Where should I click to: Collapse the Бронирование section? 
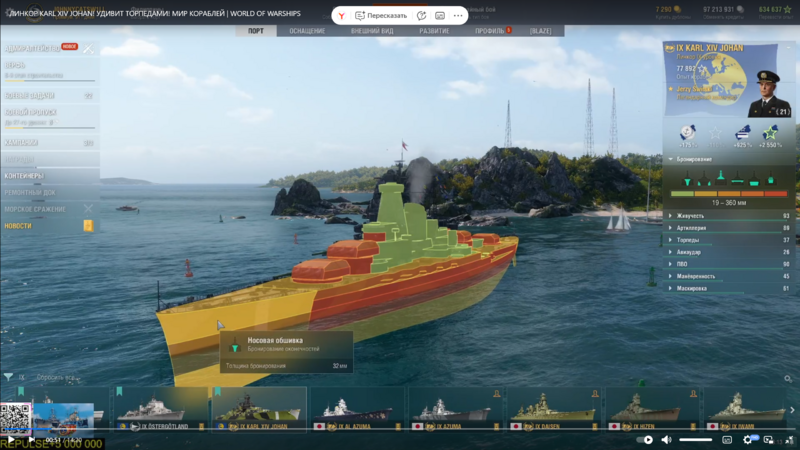pyautogui.click(x=671, y=159)
